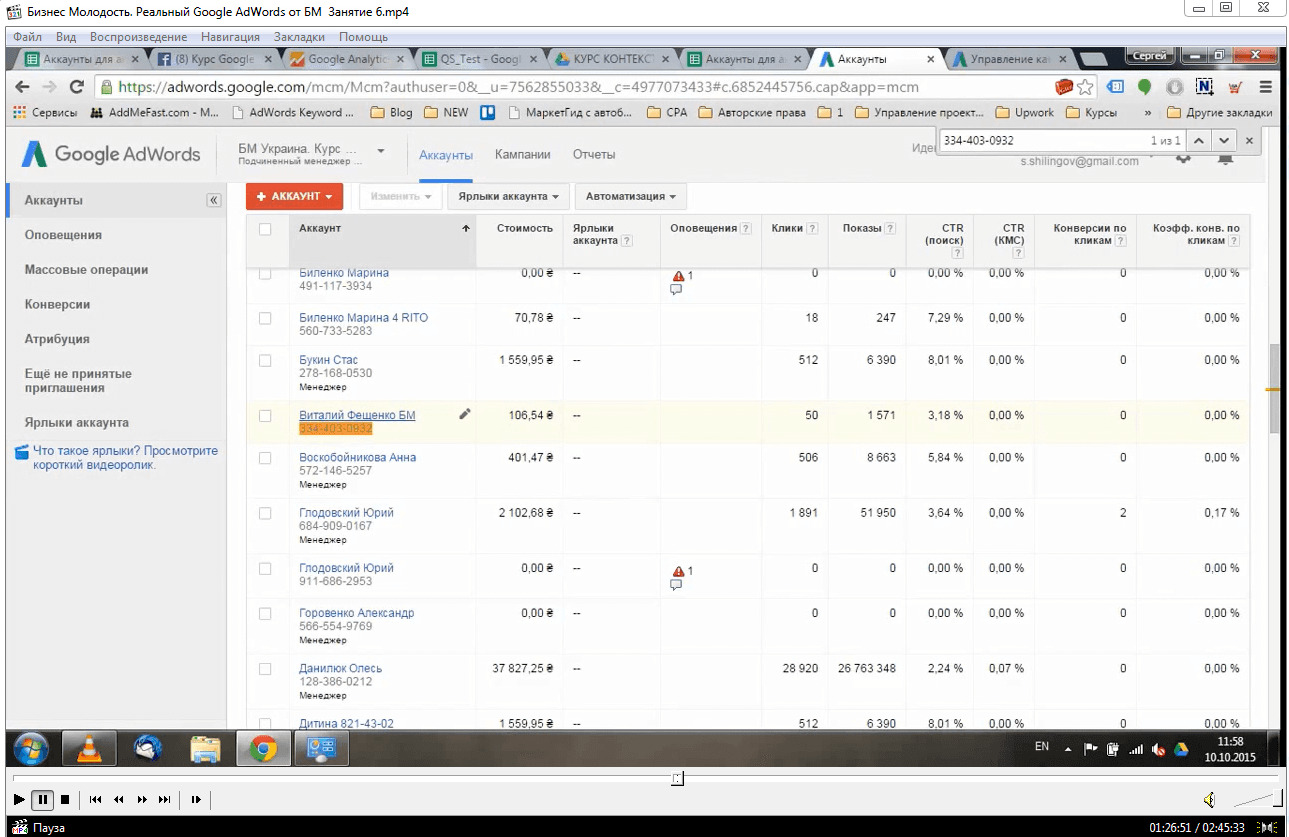This screenshot has height=837, width=1289.
Task: Open the help tooltip next to Клики
Action: (x=812, y=229)
